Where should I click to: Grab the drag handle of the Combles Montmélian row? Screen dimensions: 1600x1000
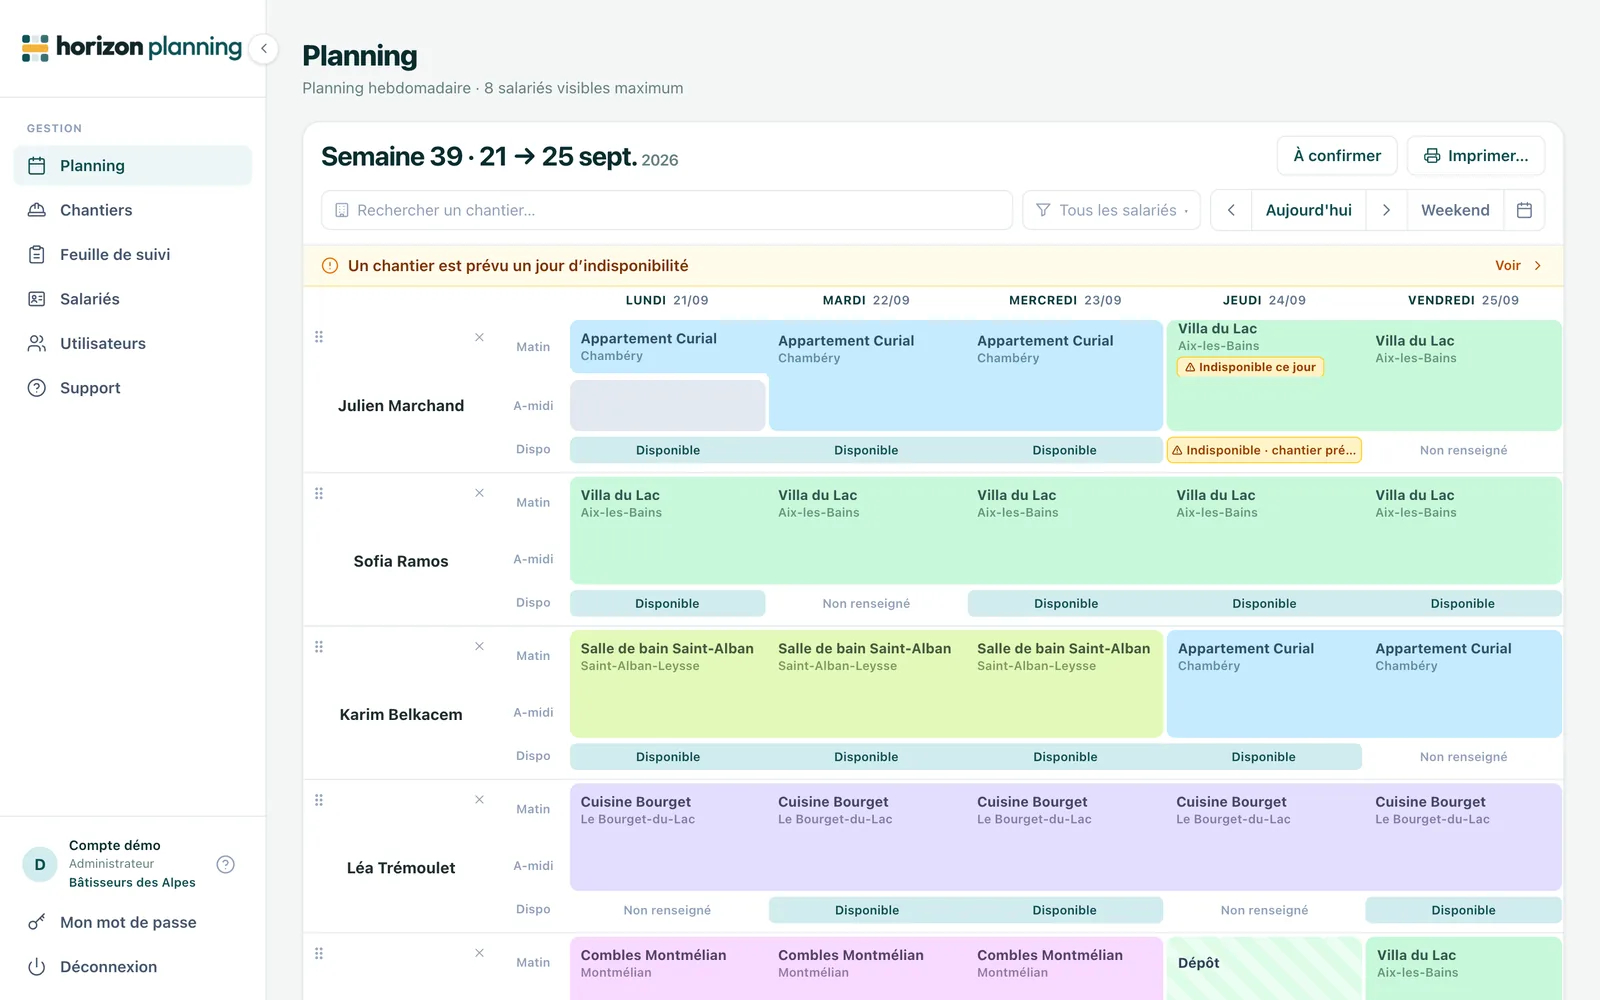[319, 953]
